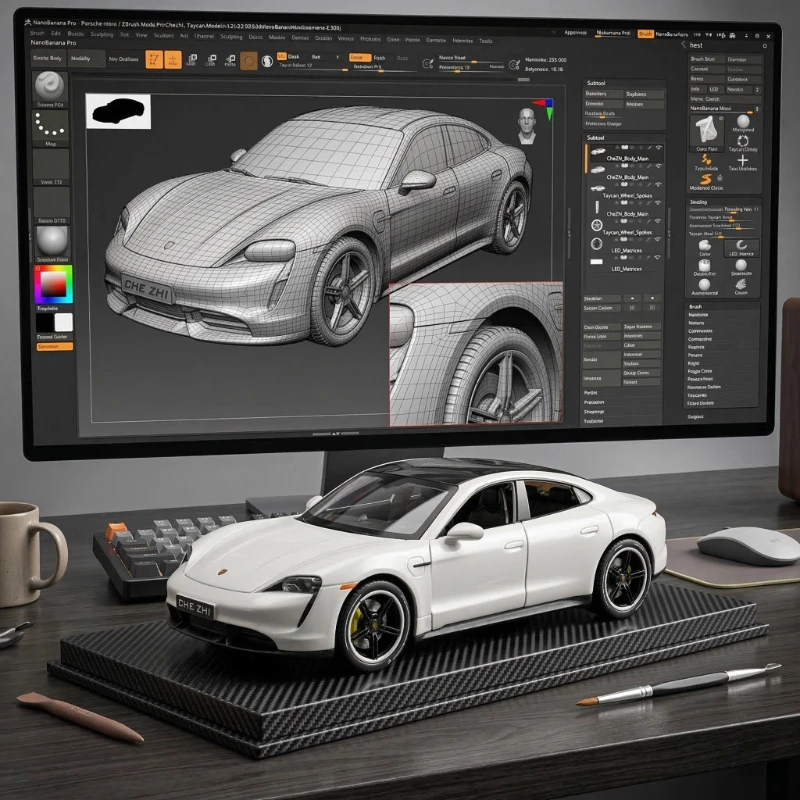Click the red-blue-green axis gizmo in viewport
The width and height of the screenshot is (800, 800).
(545, 108)
